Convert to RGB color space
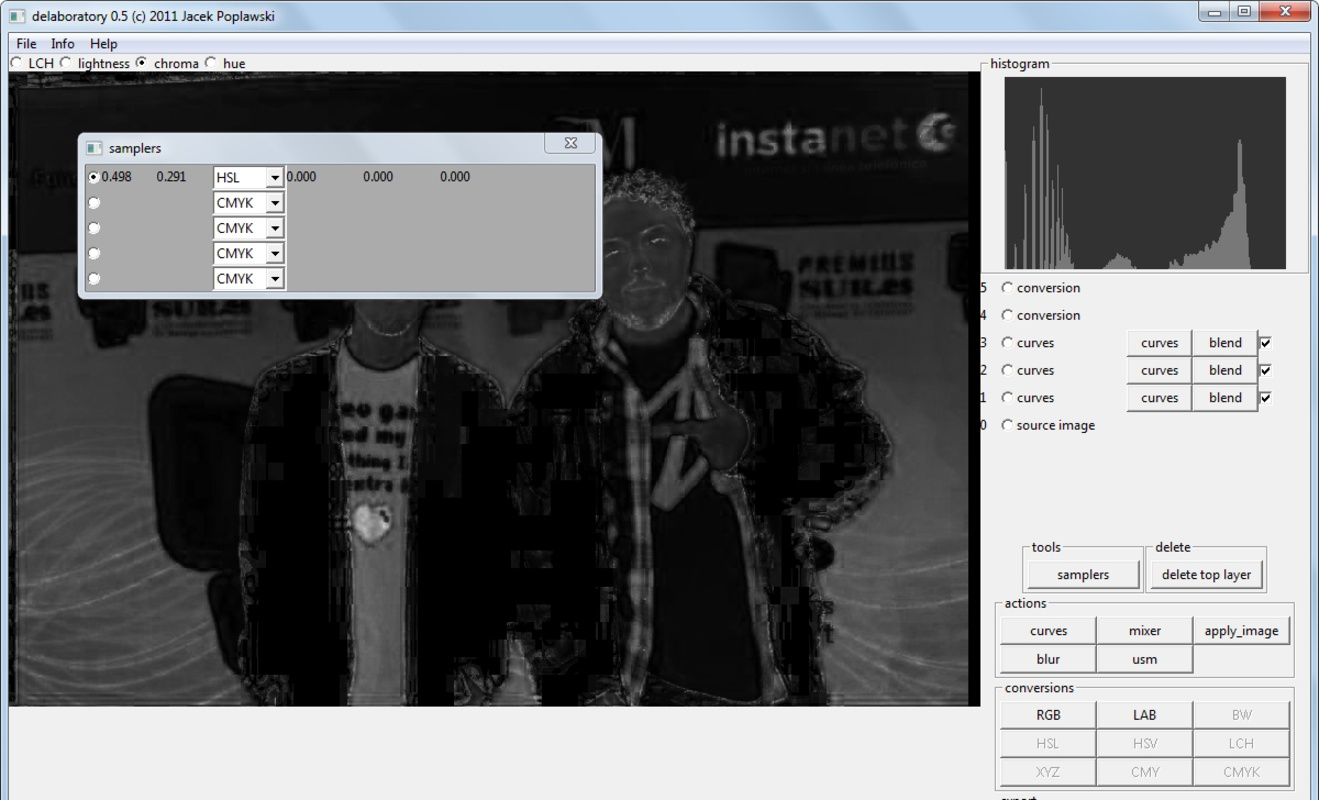 click(x=1048, y=715)
